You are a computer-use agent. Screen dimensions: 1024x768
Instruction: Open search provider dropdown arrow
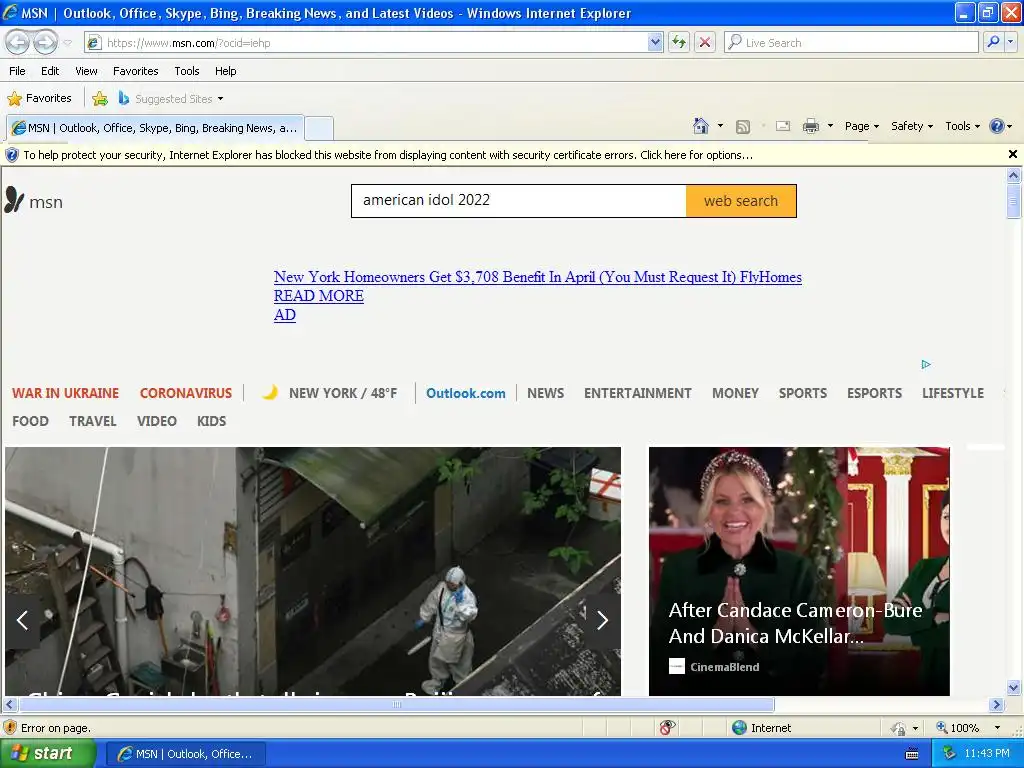[1010, 42]
